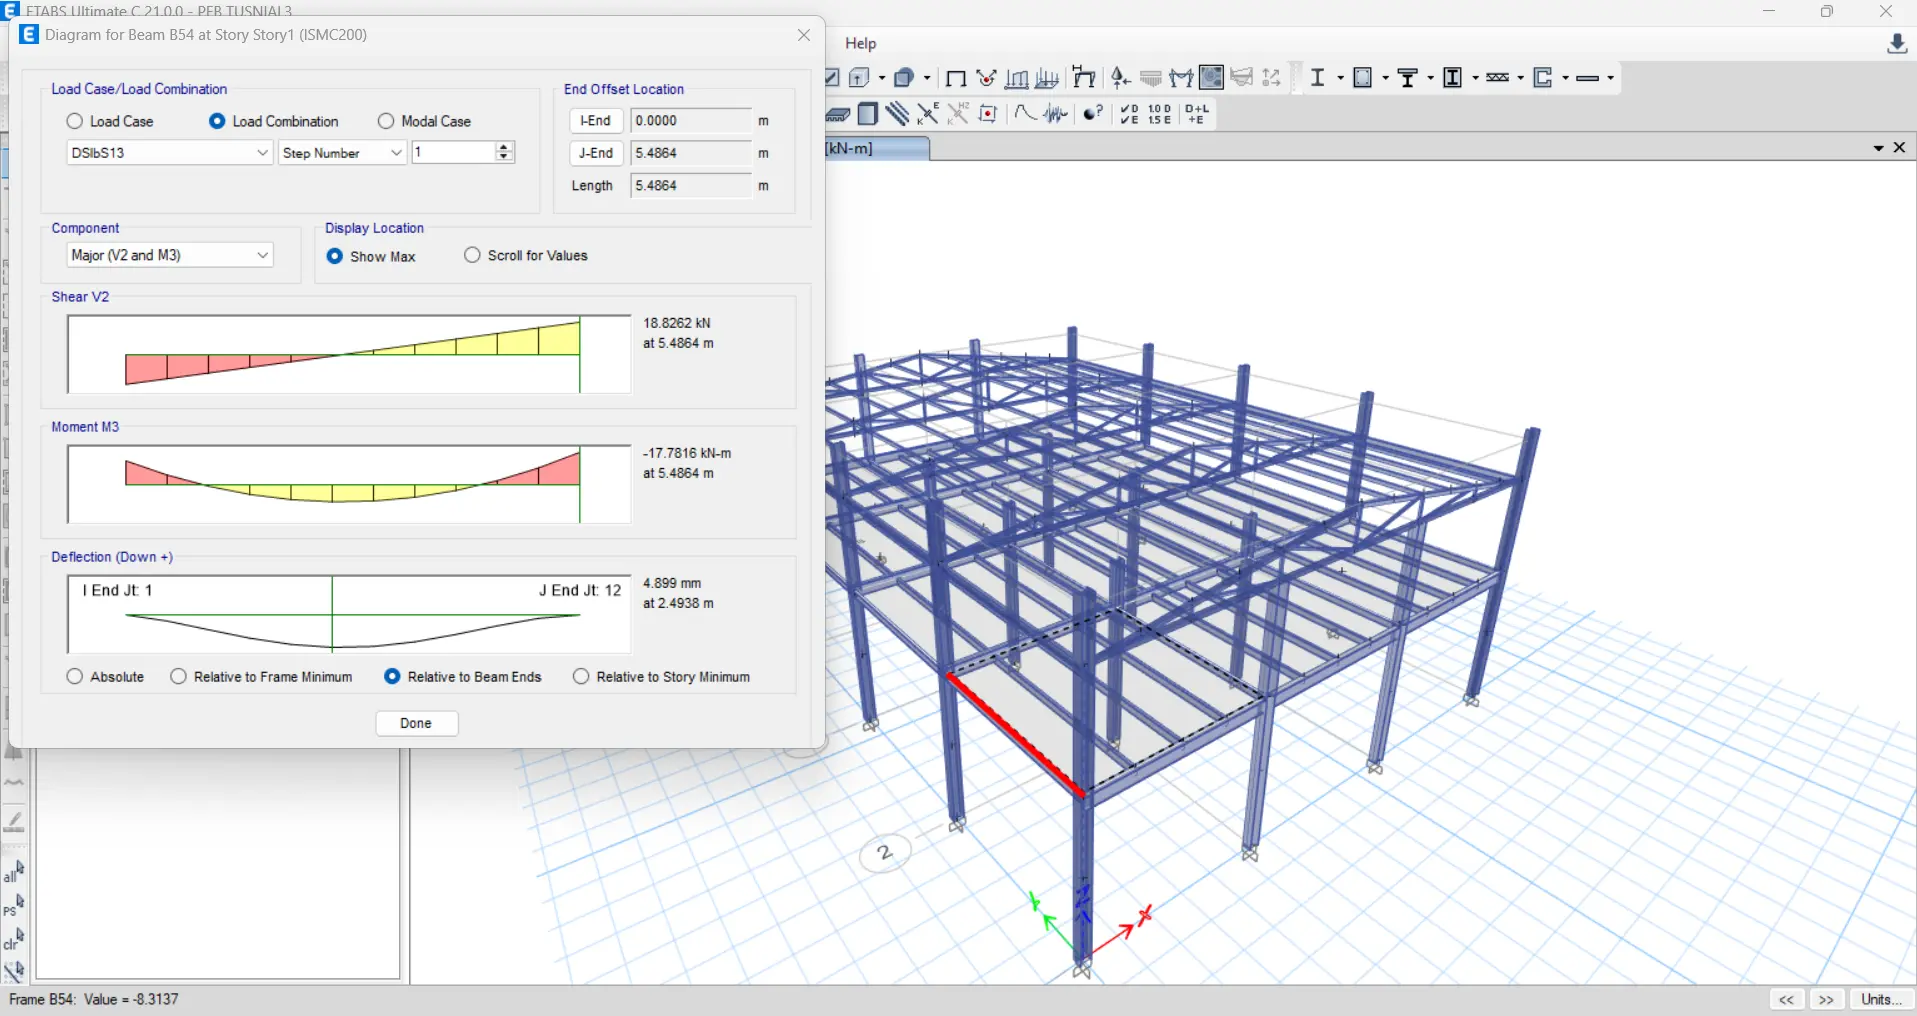Image resolution: width=1917 pixels, height=1016 pixels.
Task: Click the 1.0D 1.5E load scaling icon
Action: (1158, 114)
